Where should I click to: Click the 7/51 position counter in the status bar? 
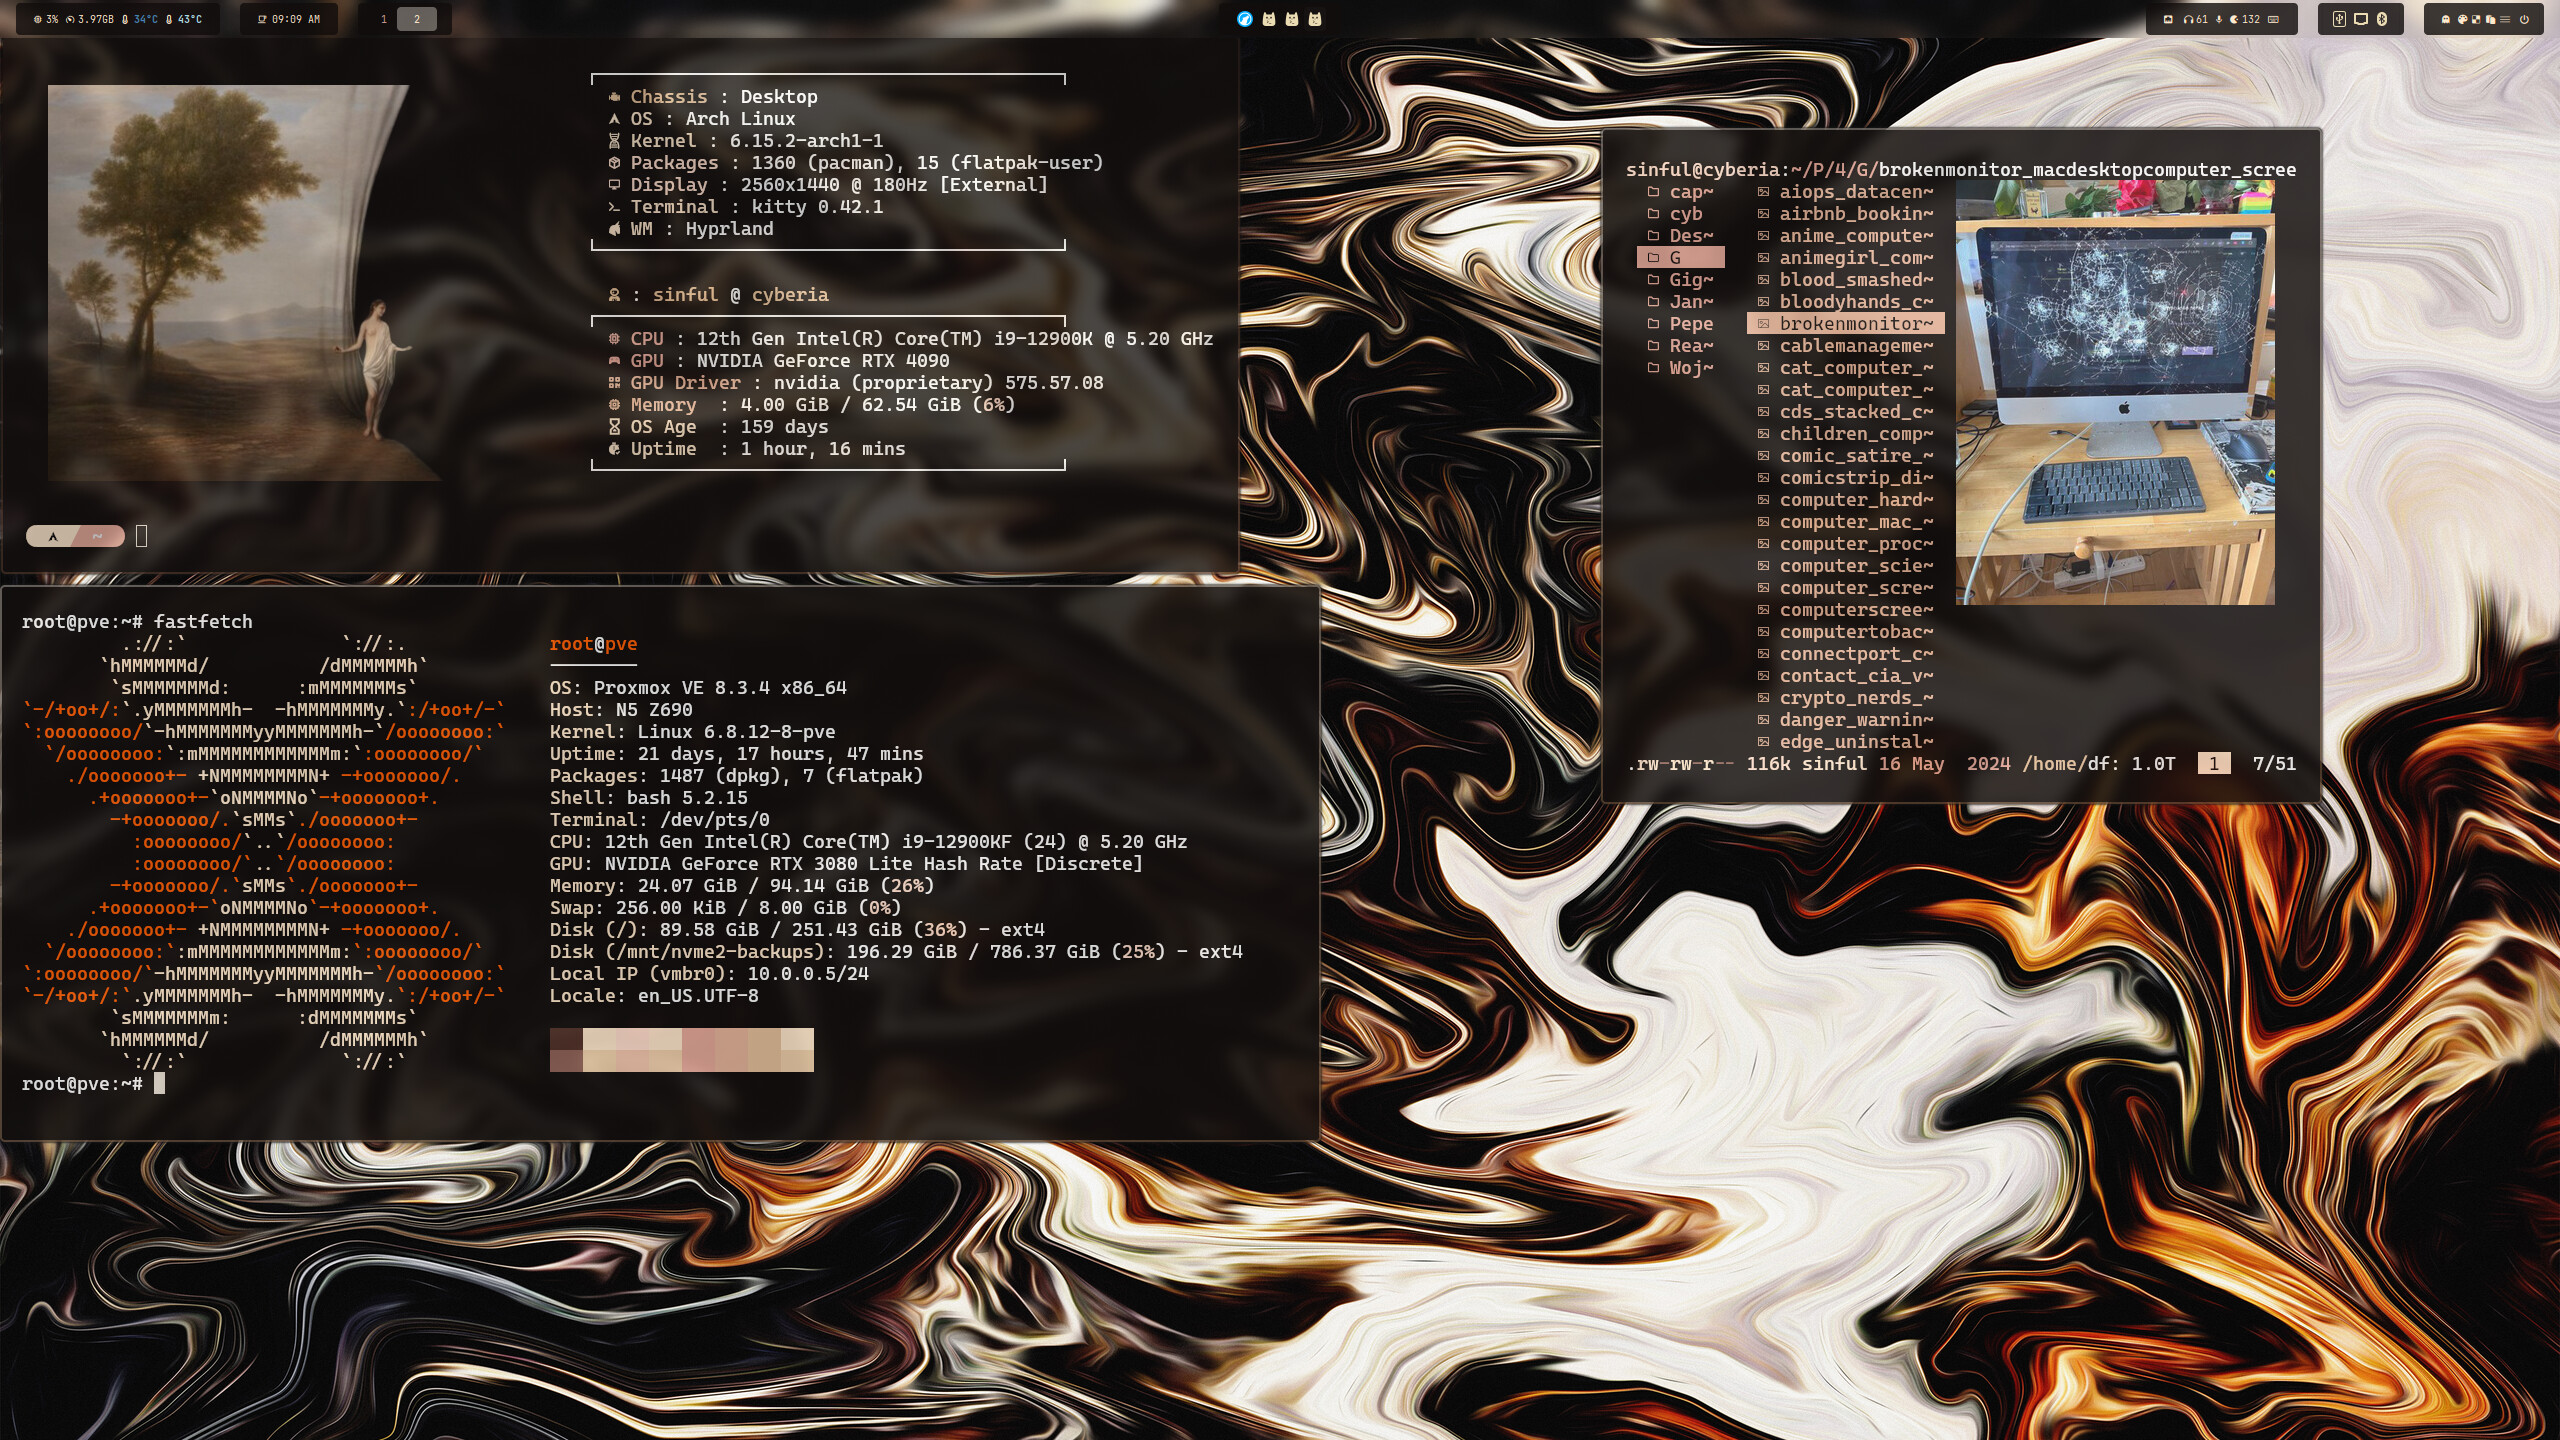pos(2274,764)
